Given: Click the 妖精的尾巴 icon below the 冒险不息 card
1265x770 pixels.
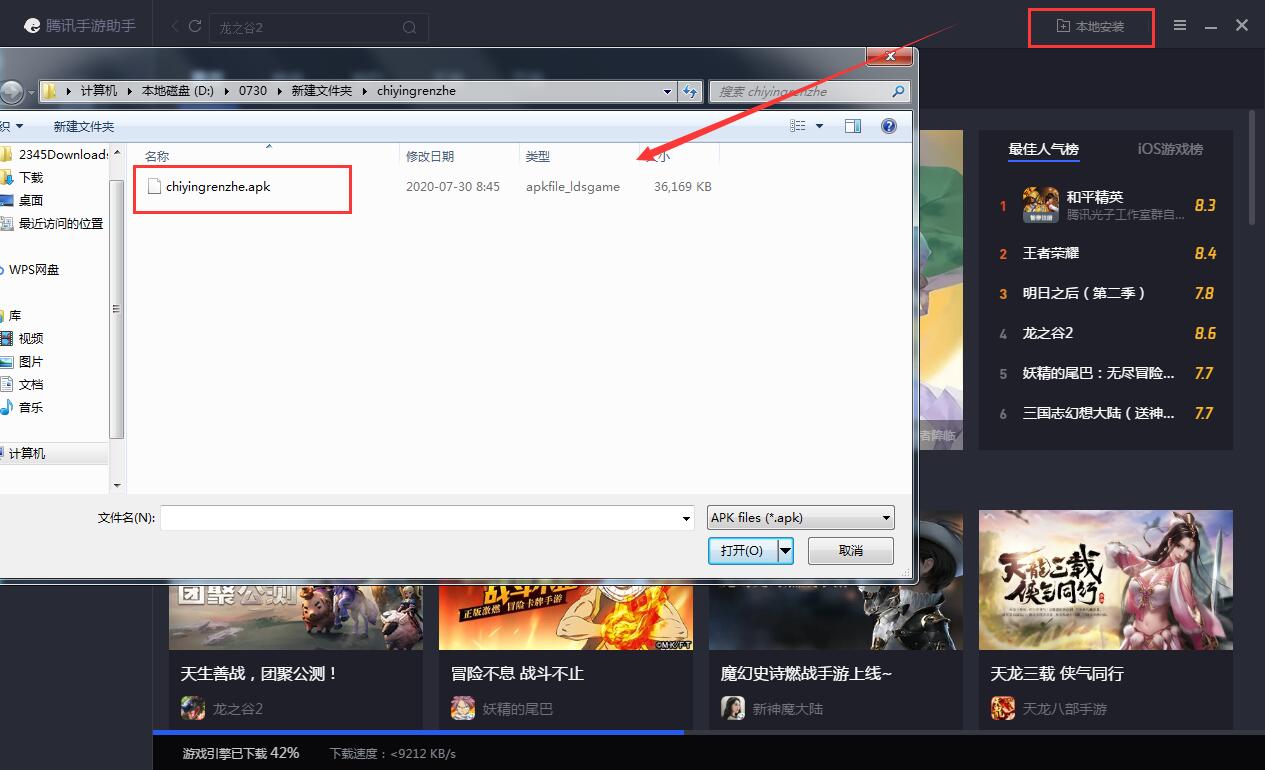Looking at the screenshot, I should (x=463, y=708).
